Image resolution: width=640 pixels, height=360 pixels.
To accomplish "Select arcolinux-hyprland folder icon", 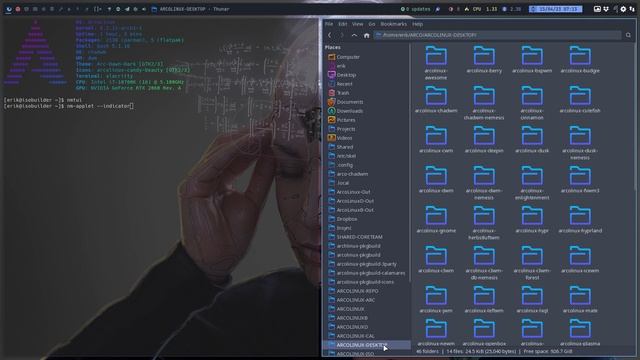I will [x=580, y=216].
